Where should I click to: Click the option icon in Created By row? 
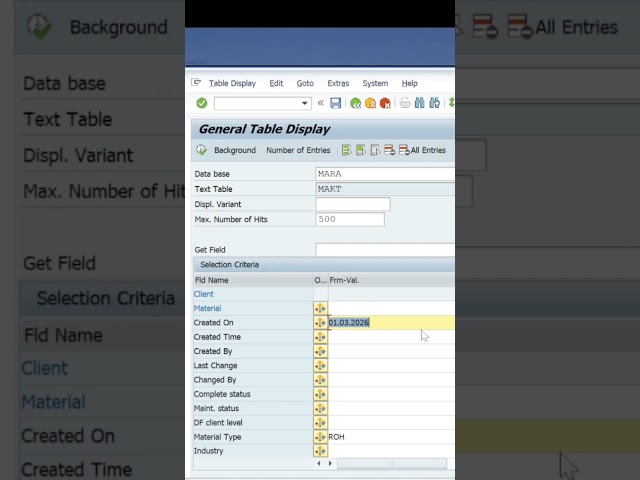click(320, 351)
